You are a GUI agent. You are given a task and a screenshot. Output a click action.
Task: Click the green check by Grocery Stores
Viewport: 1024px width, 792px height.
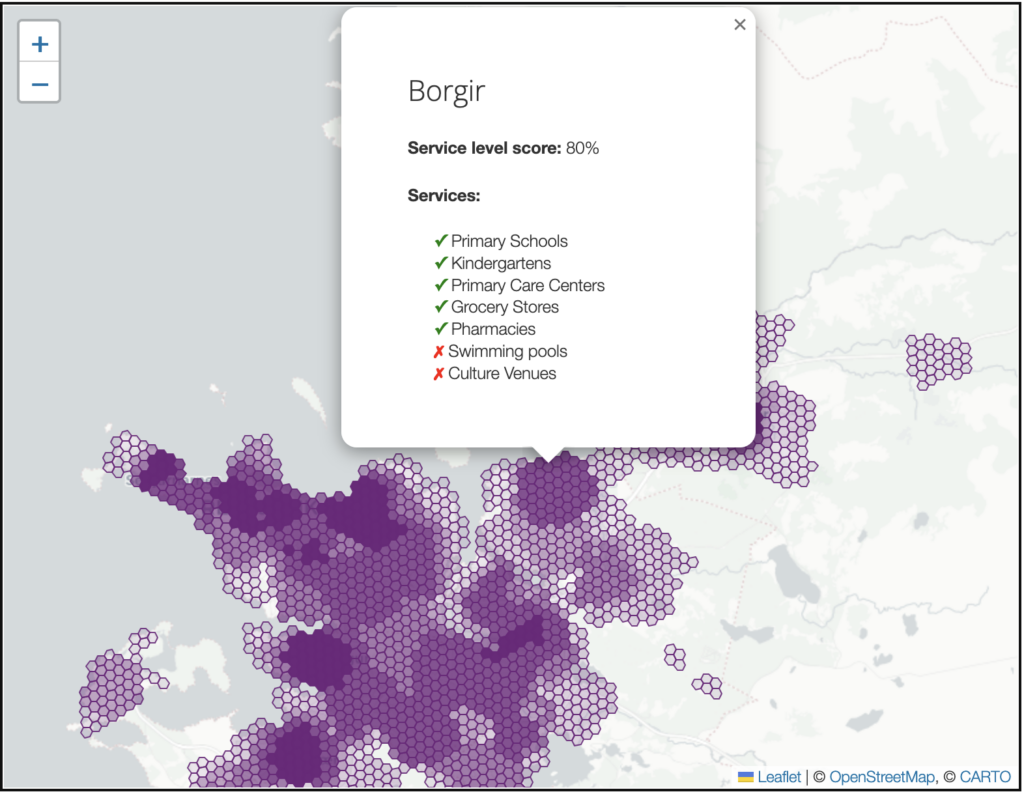point(440,307)
